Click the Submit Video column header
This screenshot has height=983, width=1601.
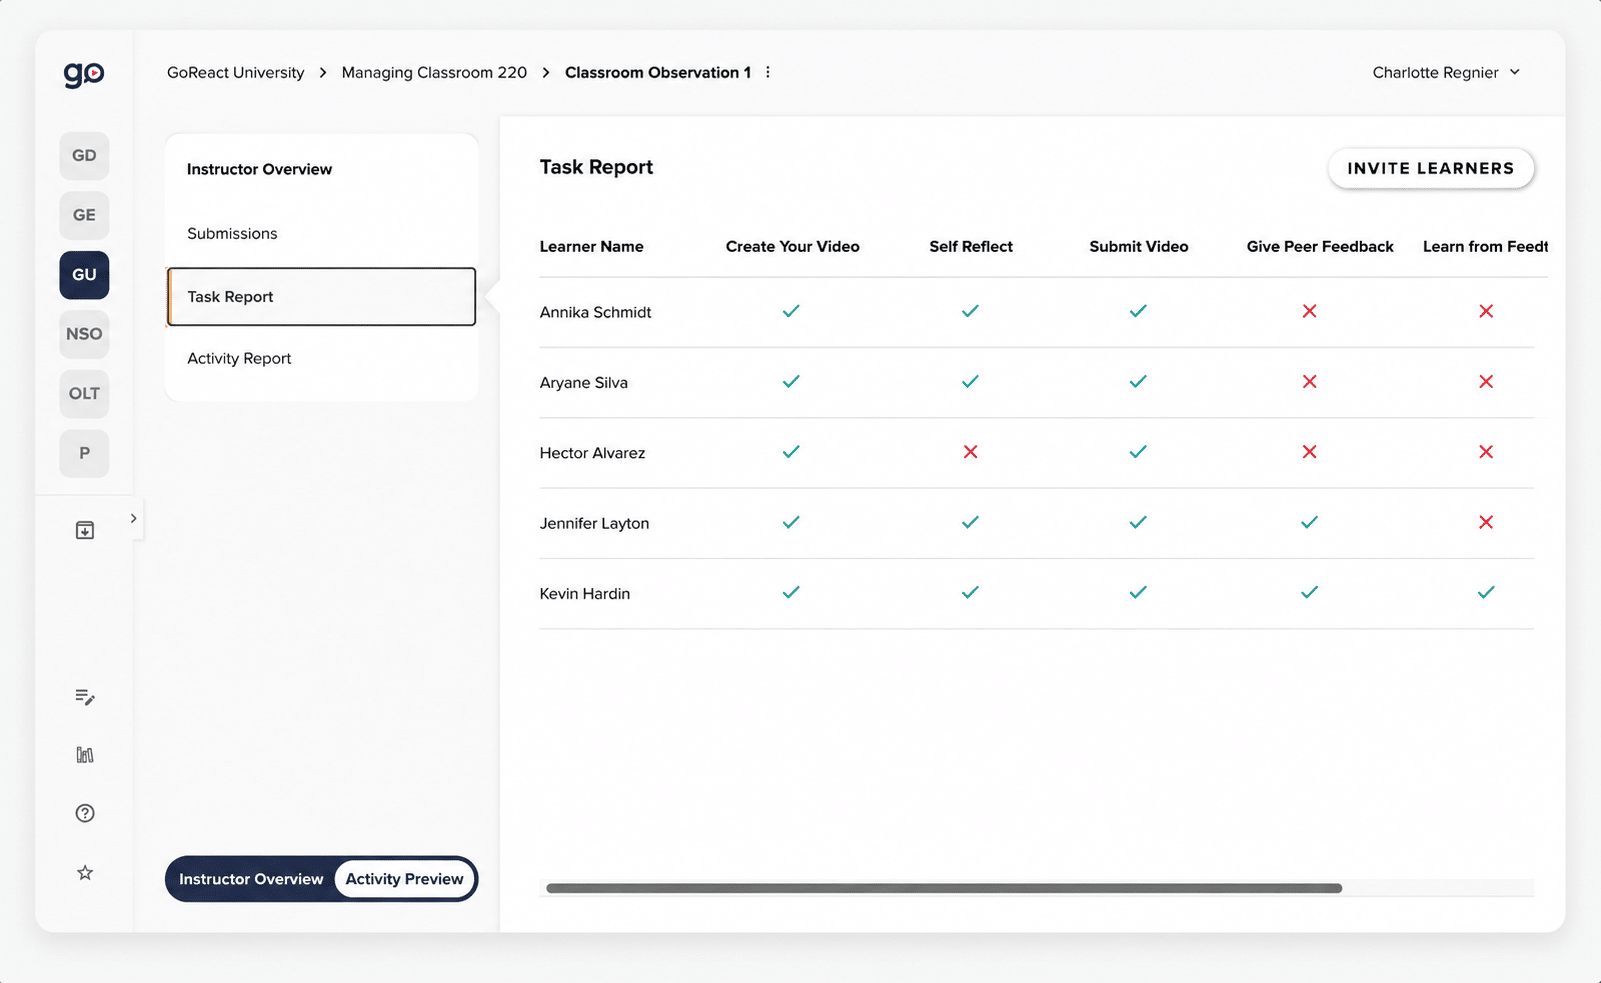1138,246
